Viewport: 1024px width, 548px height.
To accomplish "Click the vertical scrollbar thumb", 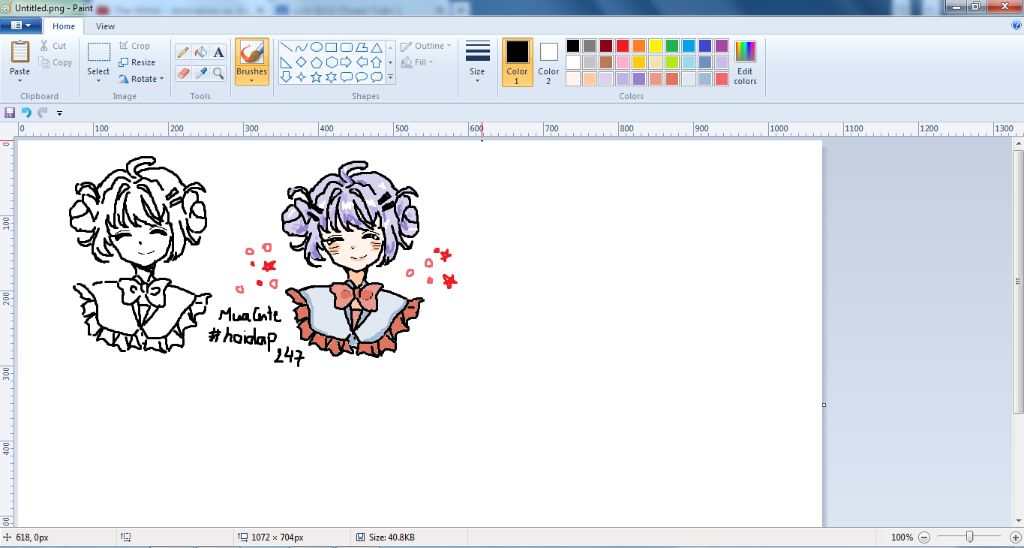I will tap(1019, 282).
